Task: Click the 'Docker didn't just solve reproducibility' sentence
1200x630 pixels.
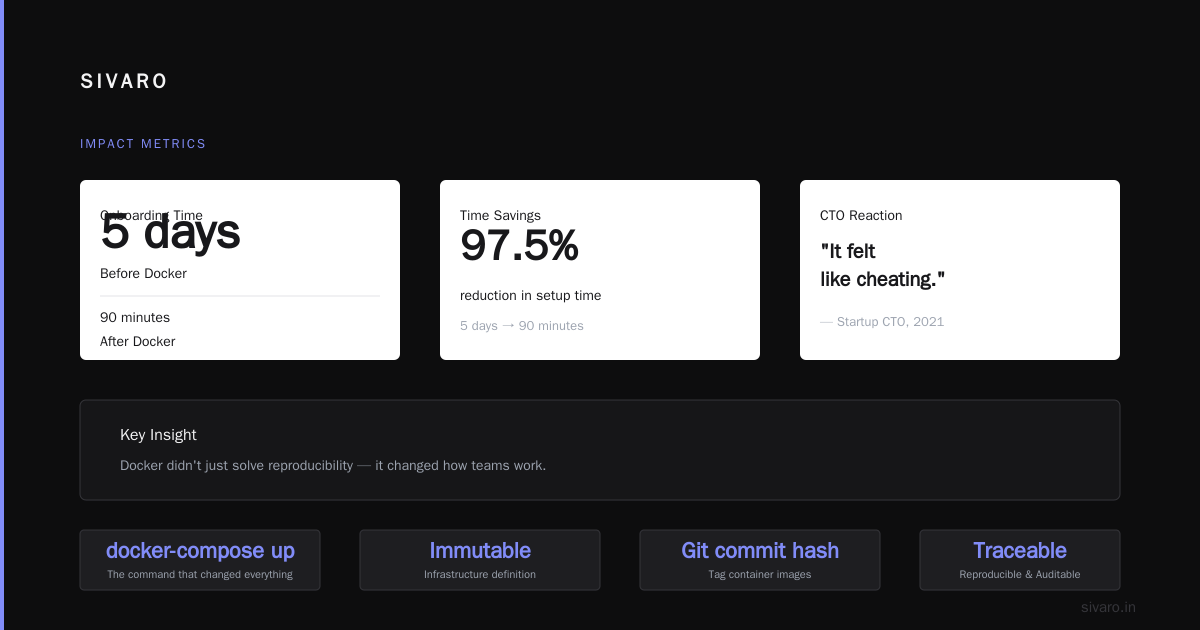Action: click(333, 465)
